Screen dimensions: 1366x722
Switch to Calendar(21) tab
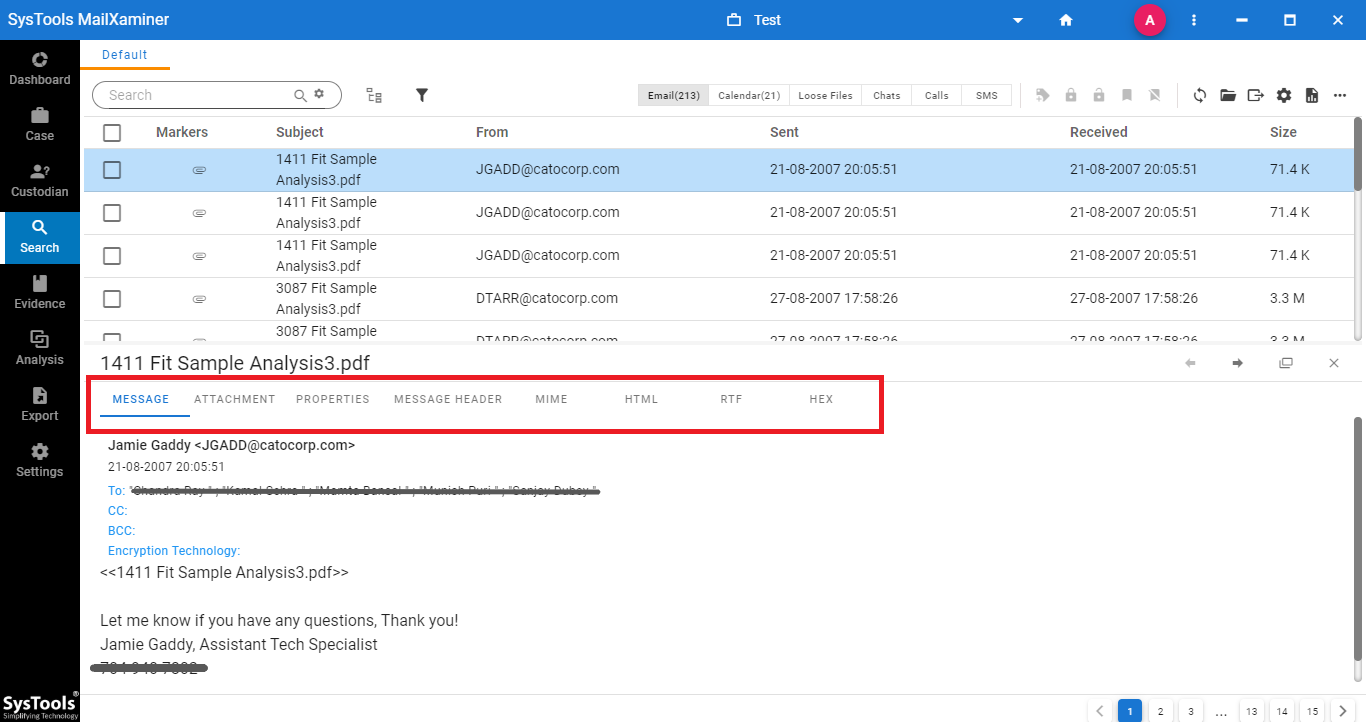tap(749, 95)
